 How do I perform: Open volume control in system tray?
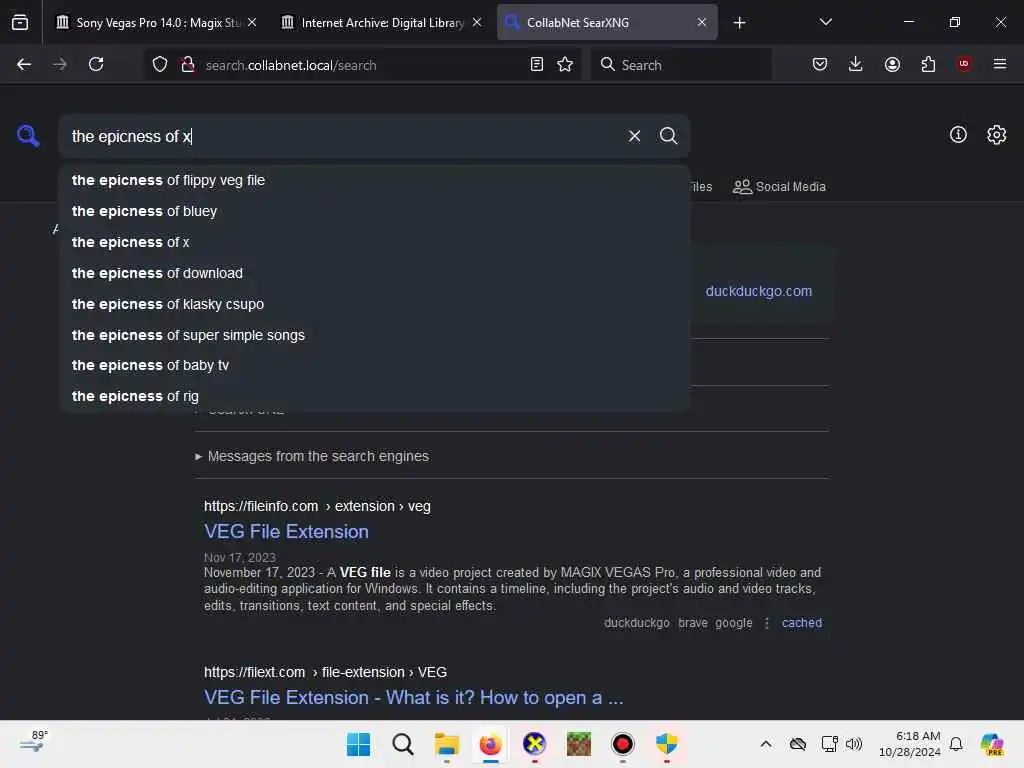(854, 744)
